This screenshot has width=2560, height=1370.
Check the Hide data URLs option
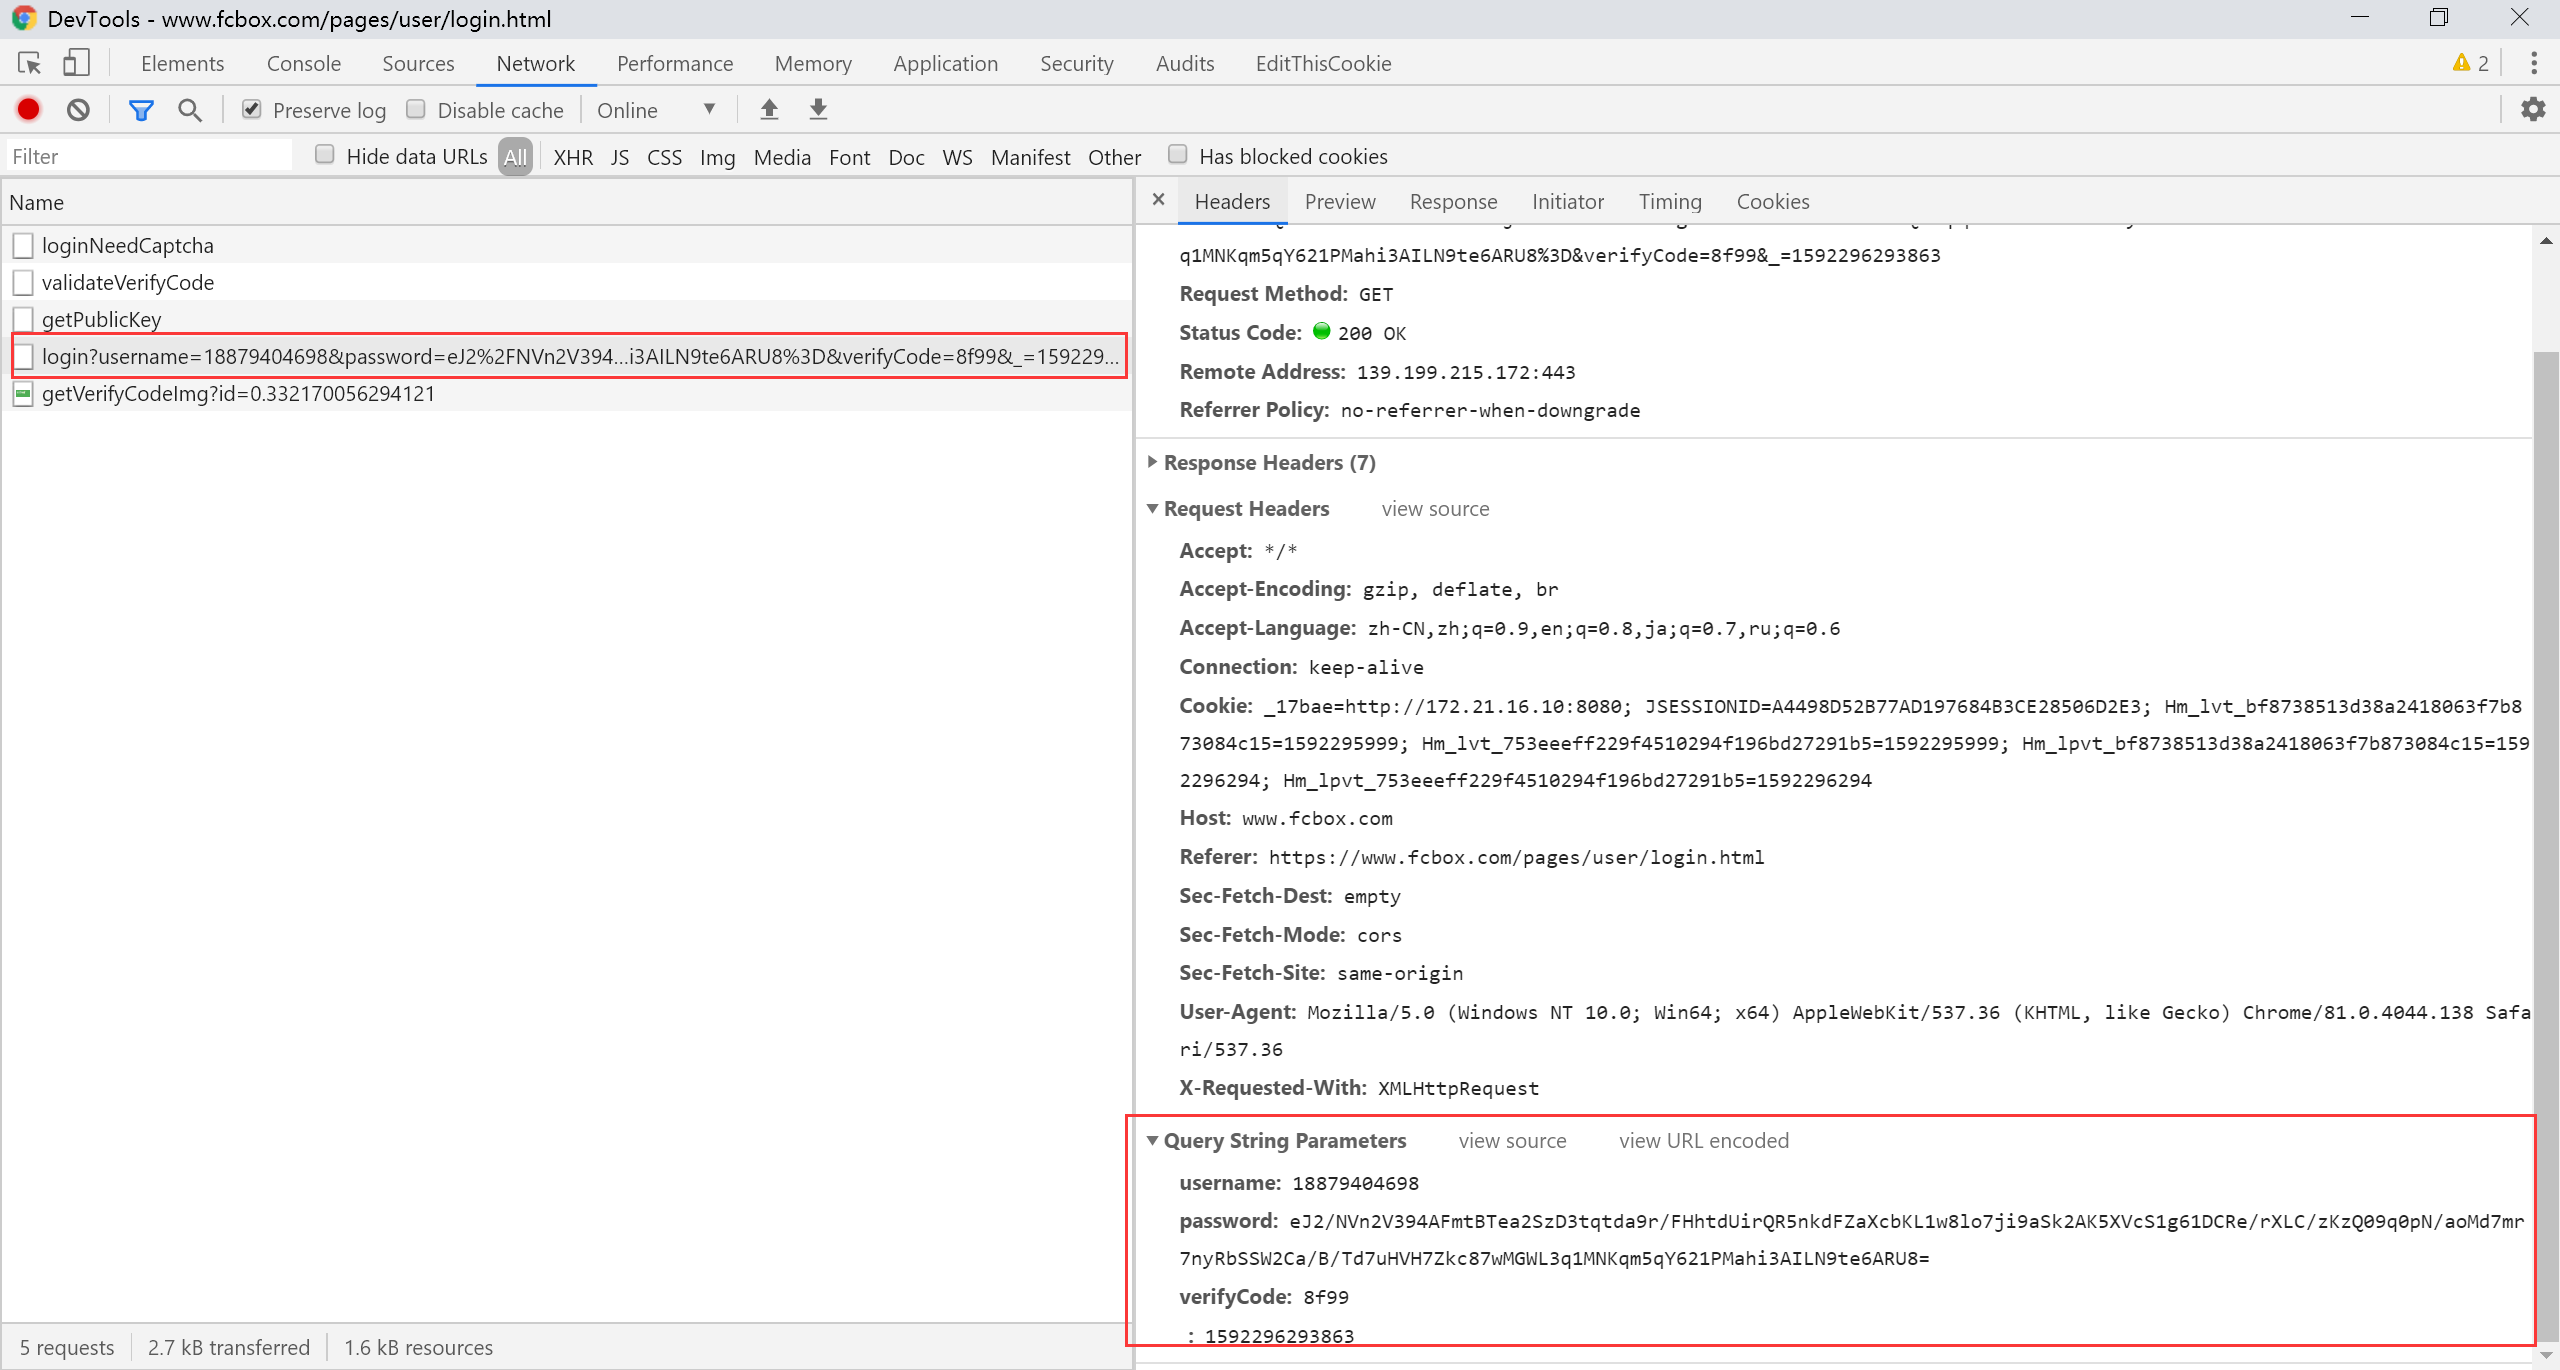click(x=324, y=155)
